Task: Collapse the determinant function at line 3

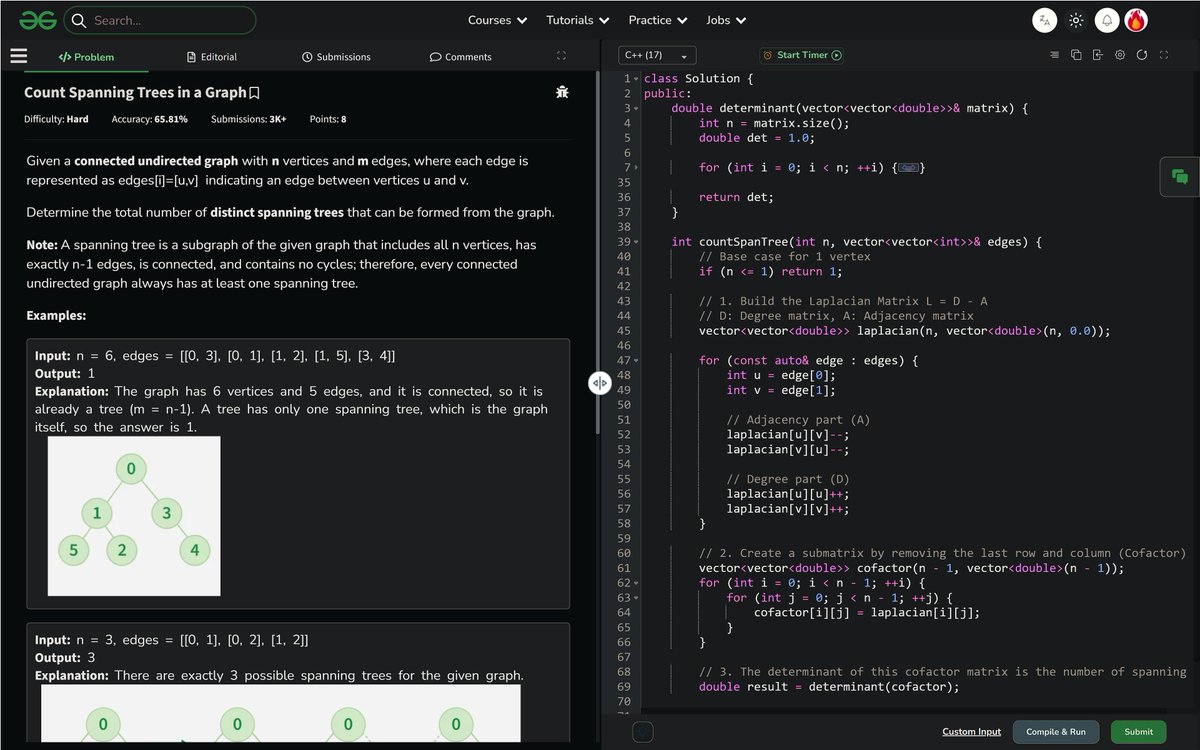Action: (636, 108)
